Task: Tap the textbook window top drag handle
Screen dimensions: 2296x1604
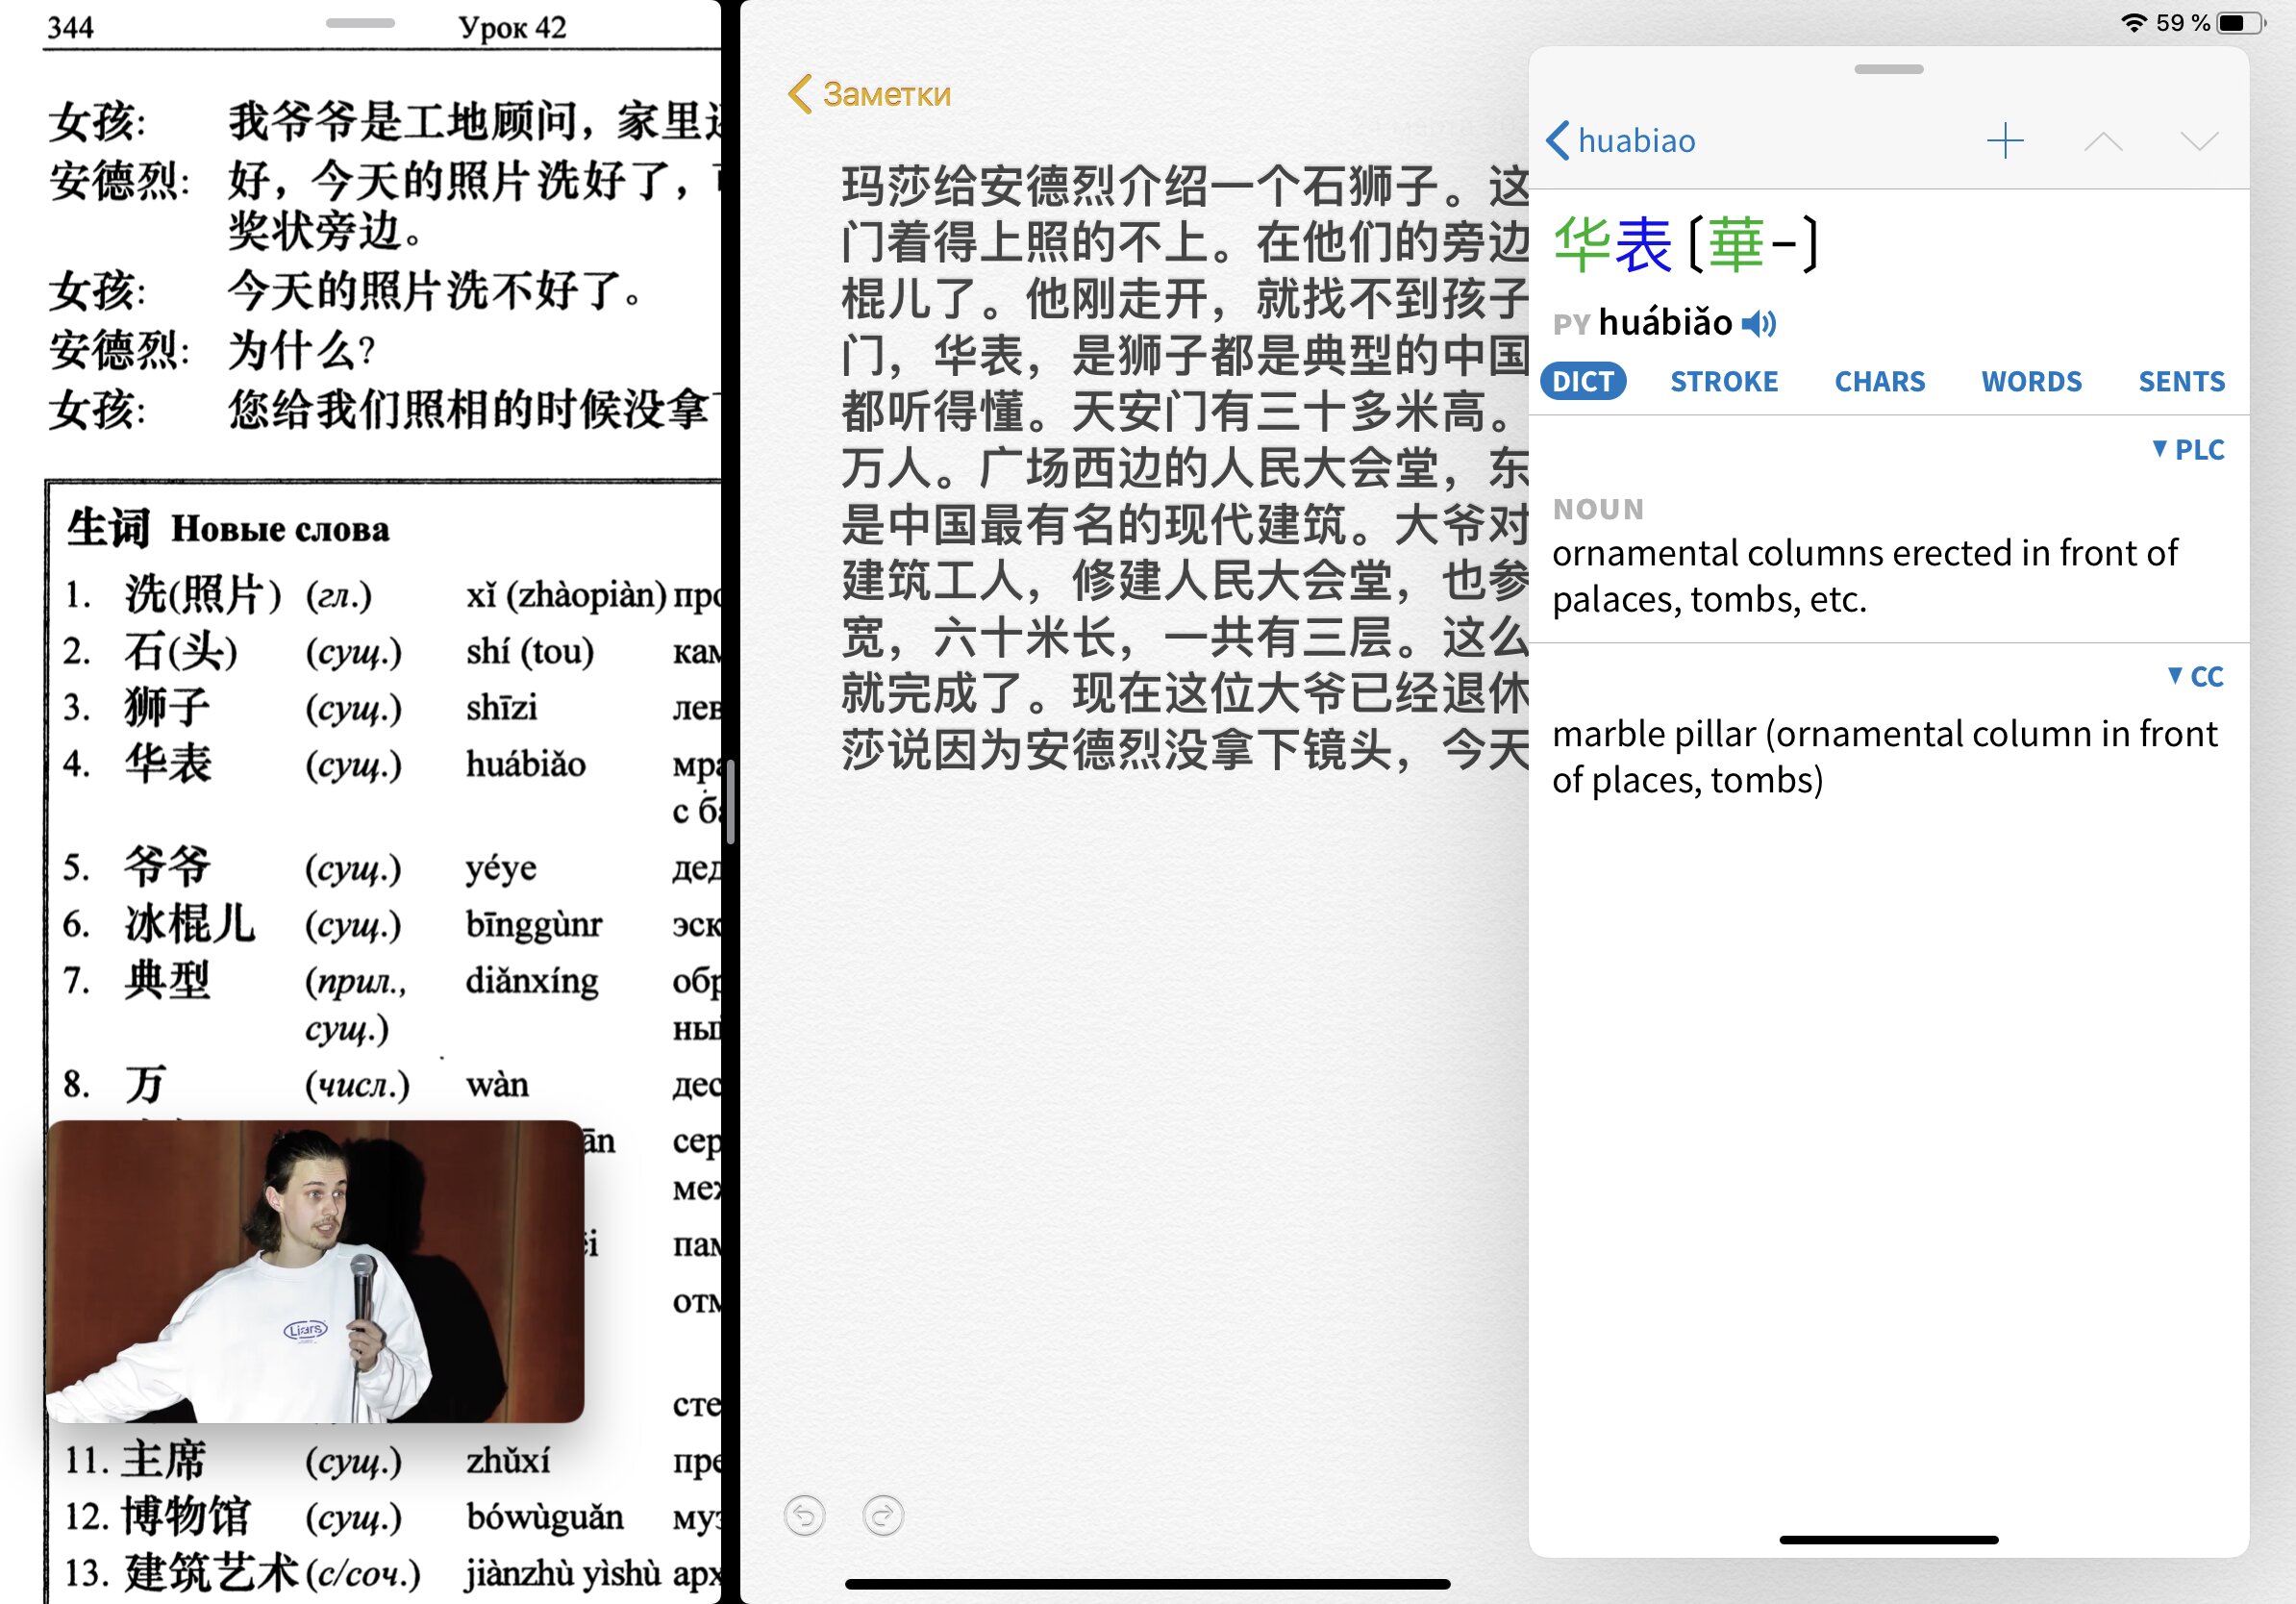Action: tap(360, 22)
